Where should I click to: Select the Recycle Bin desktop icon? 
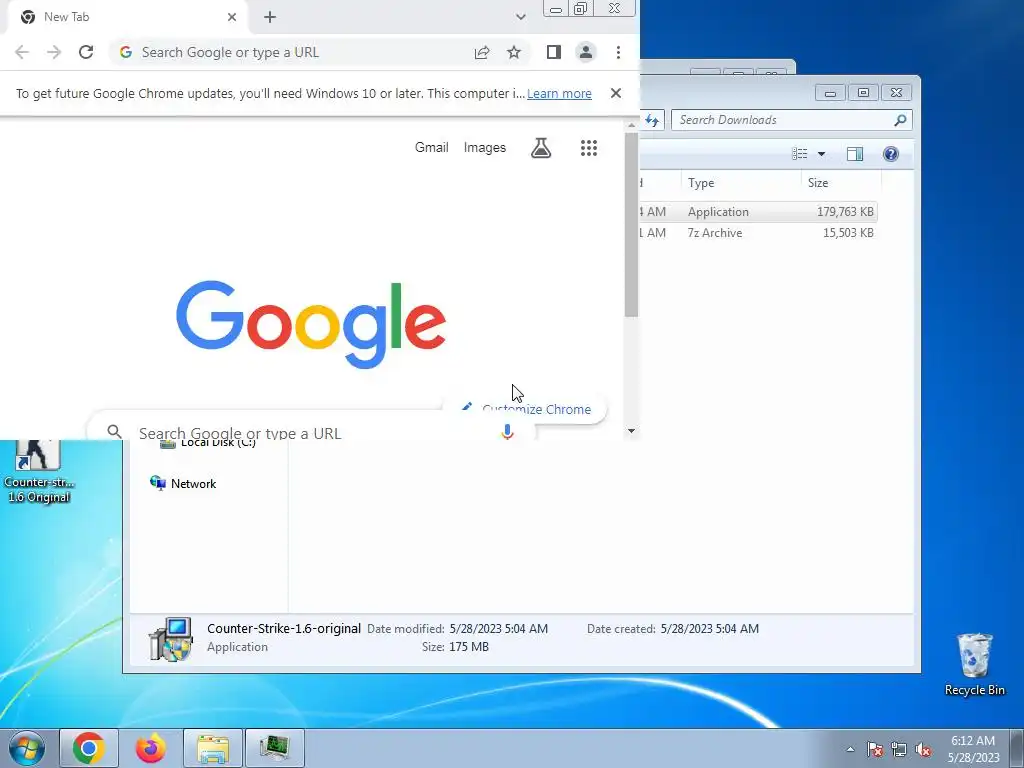coord(974,664)
